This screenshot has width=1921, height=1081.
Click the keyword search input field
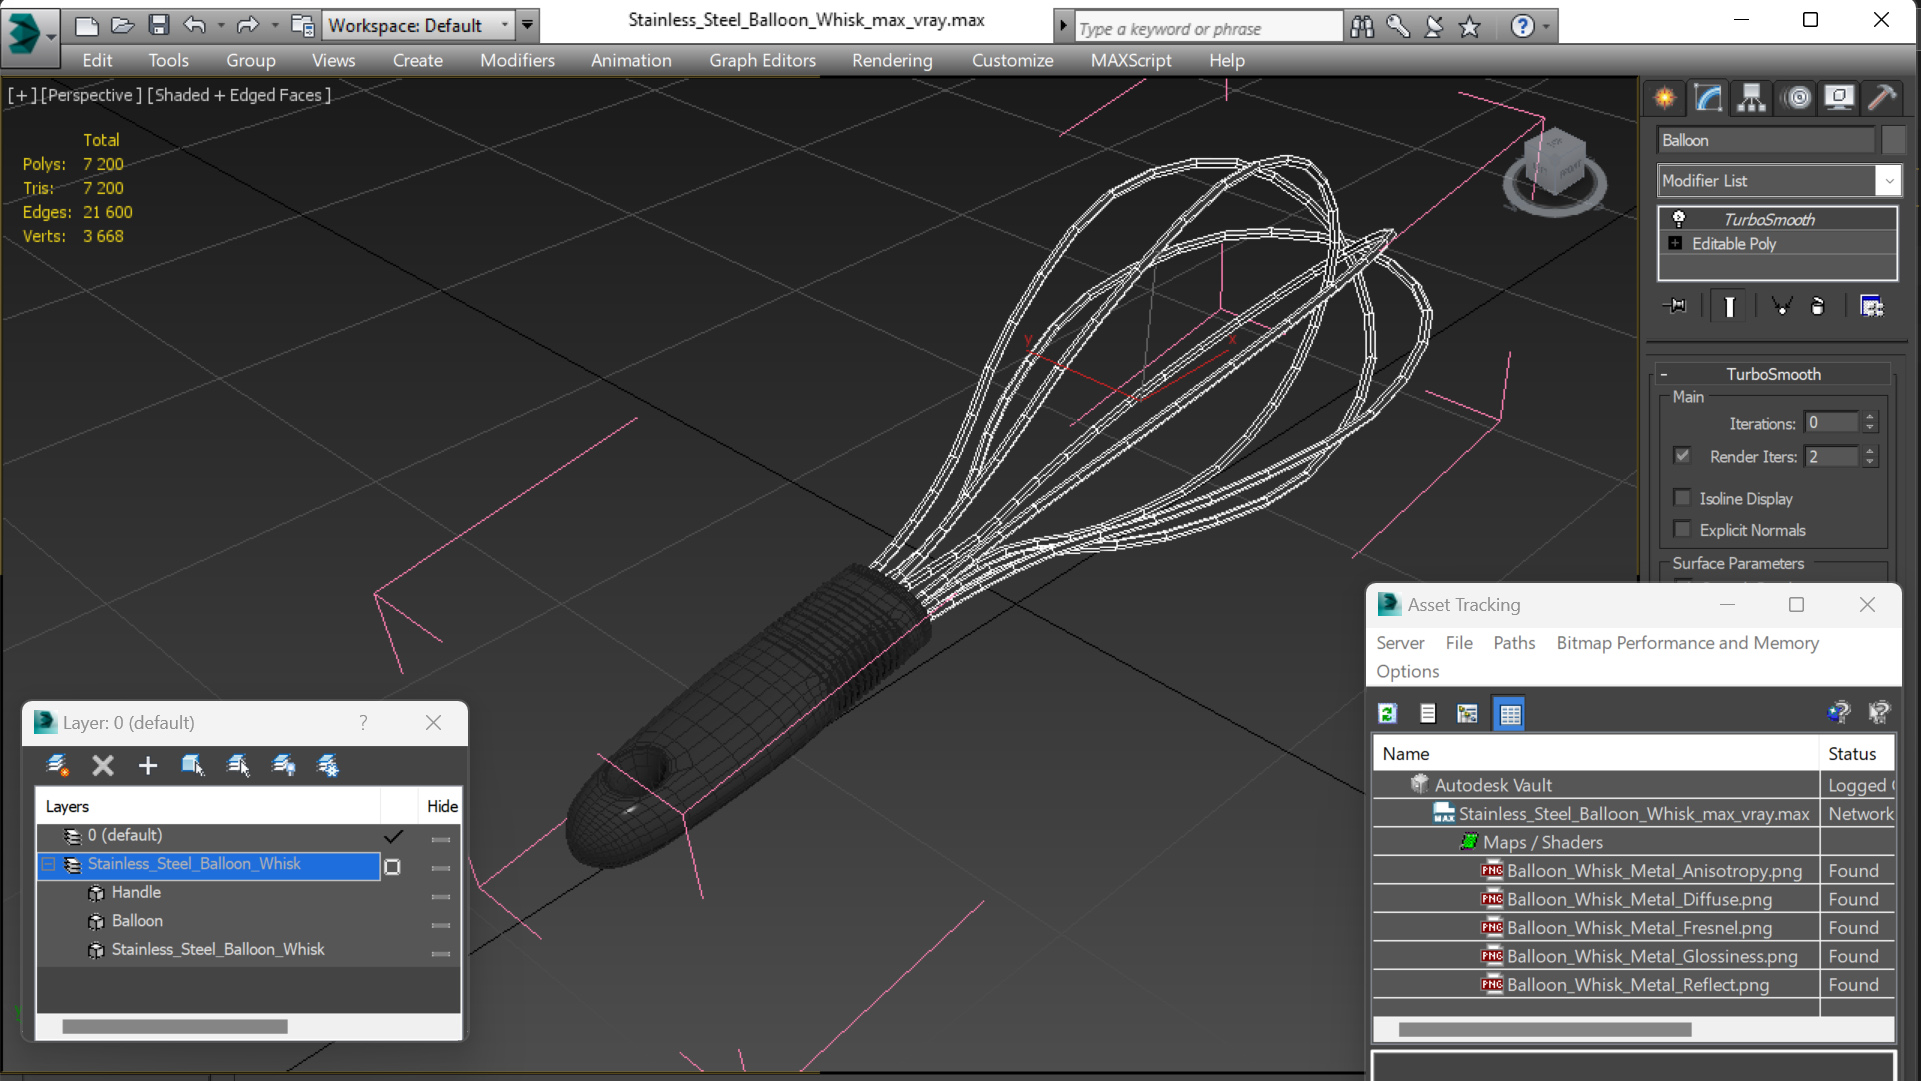(1208, 29)
